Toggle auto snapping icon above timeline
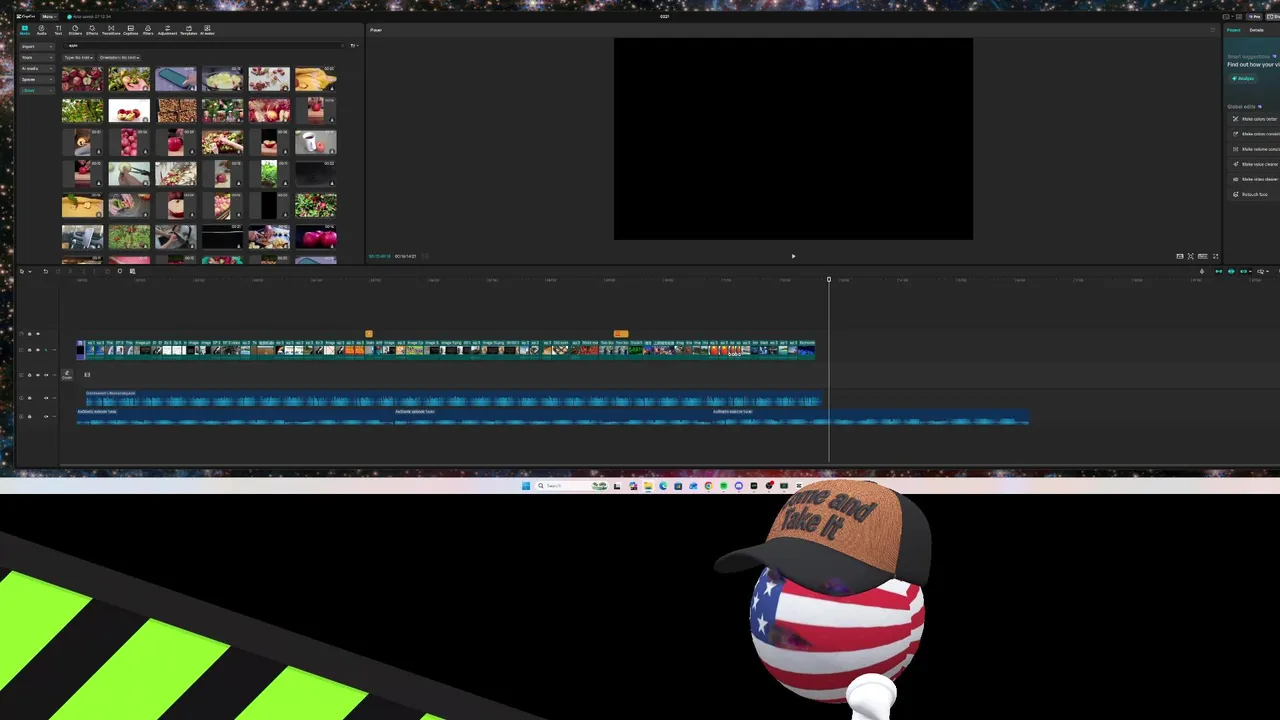Image resolution: width=1280 pixels, height=720 pixels. tap(1231, 271)
